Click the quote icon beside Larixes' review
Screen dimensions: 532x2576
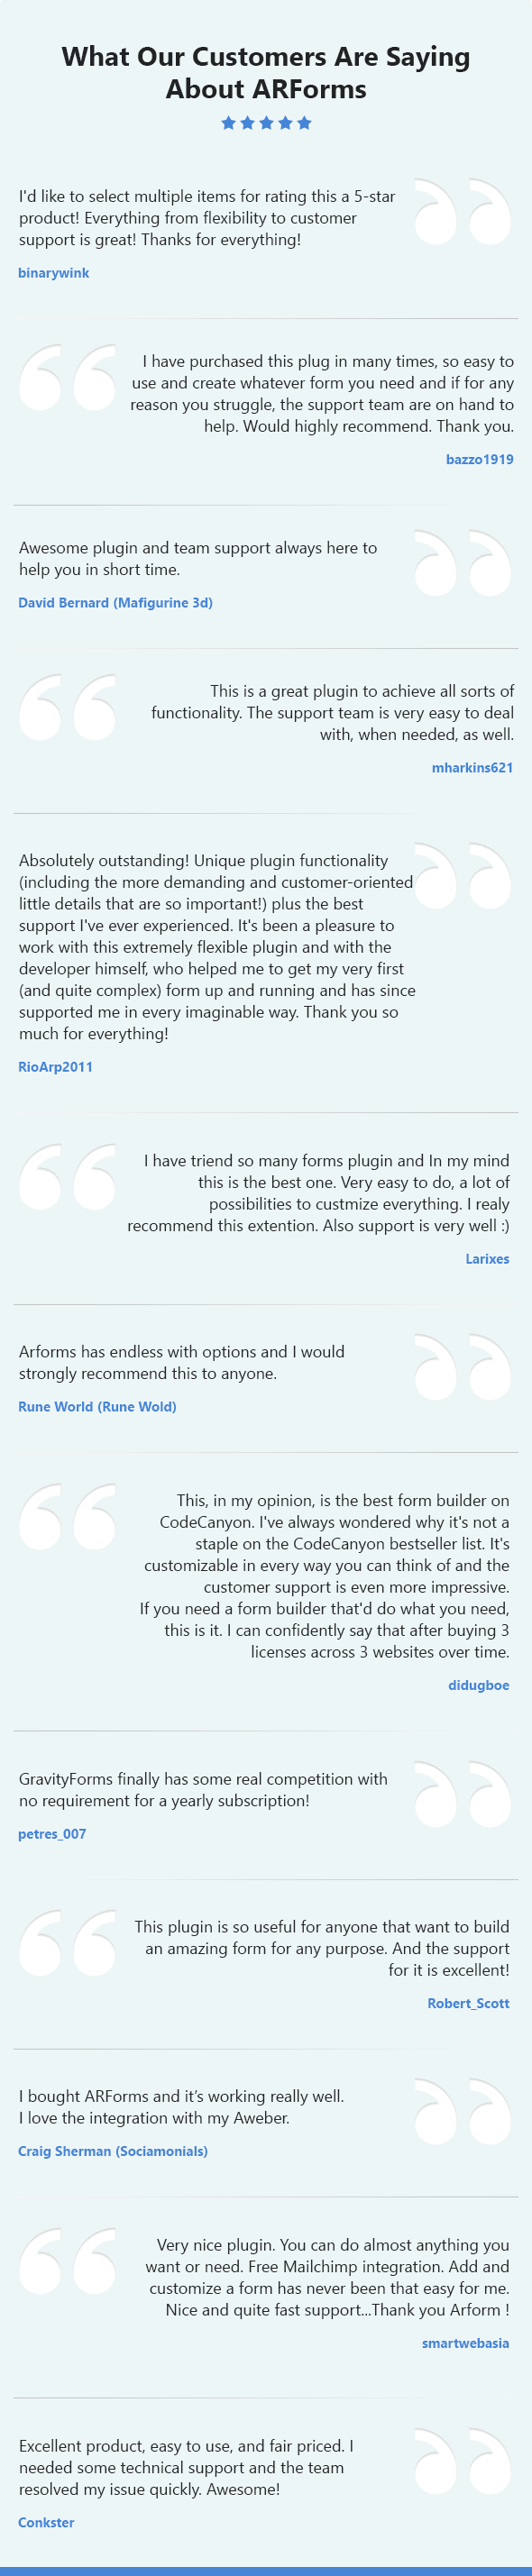pyautogui.click(x=68, y=1176)
